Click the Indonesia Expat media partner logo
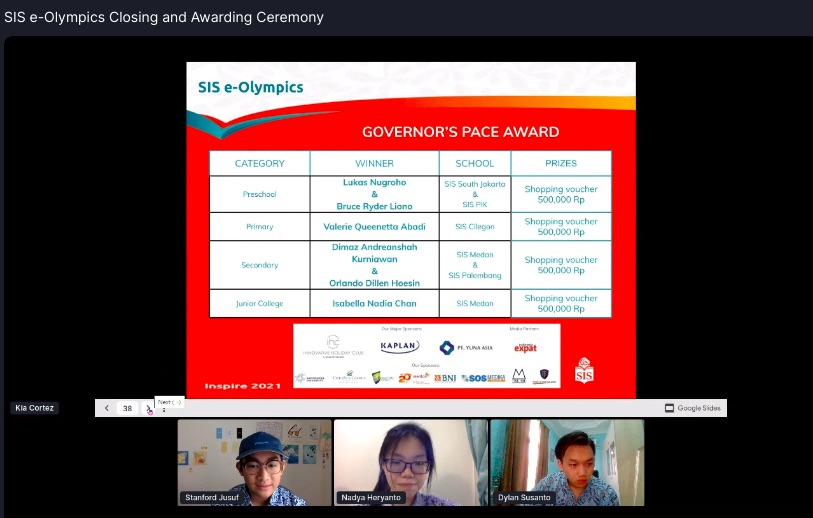 (x=525, y=347)
